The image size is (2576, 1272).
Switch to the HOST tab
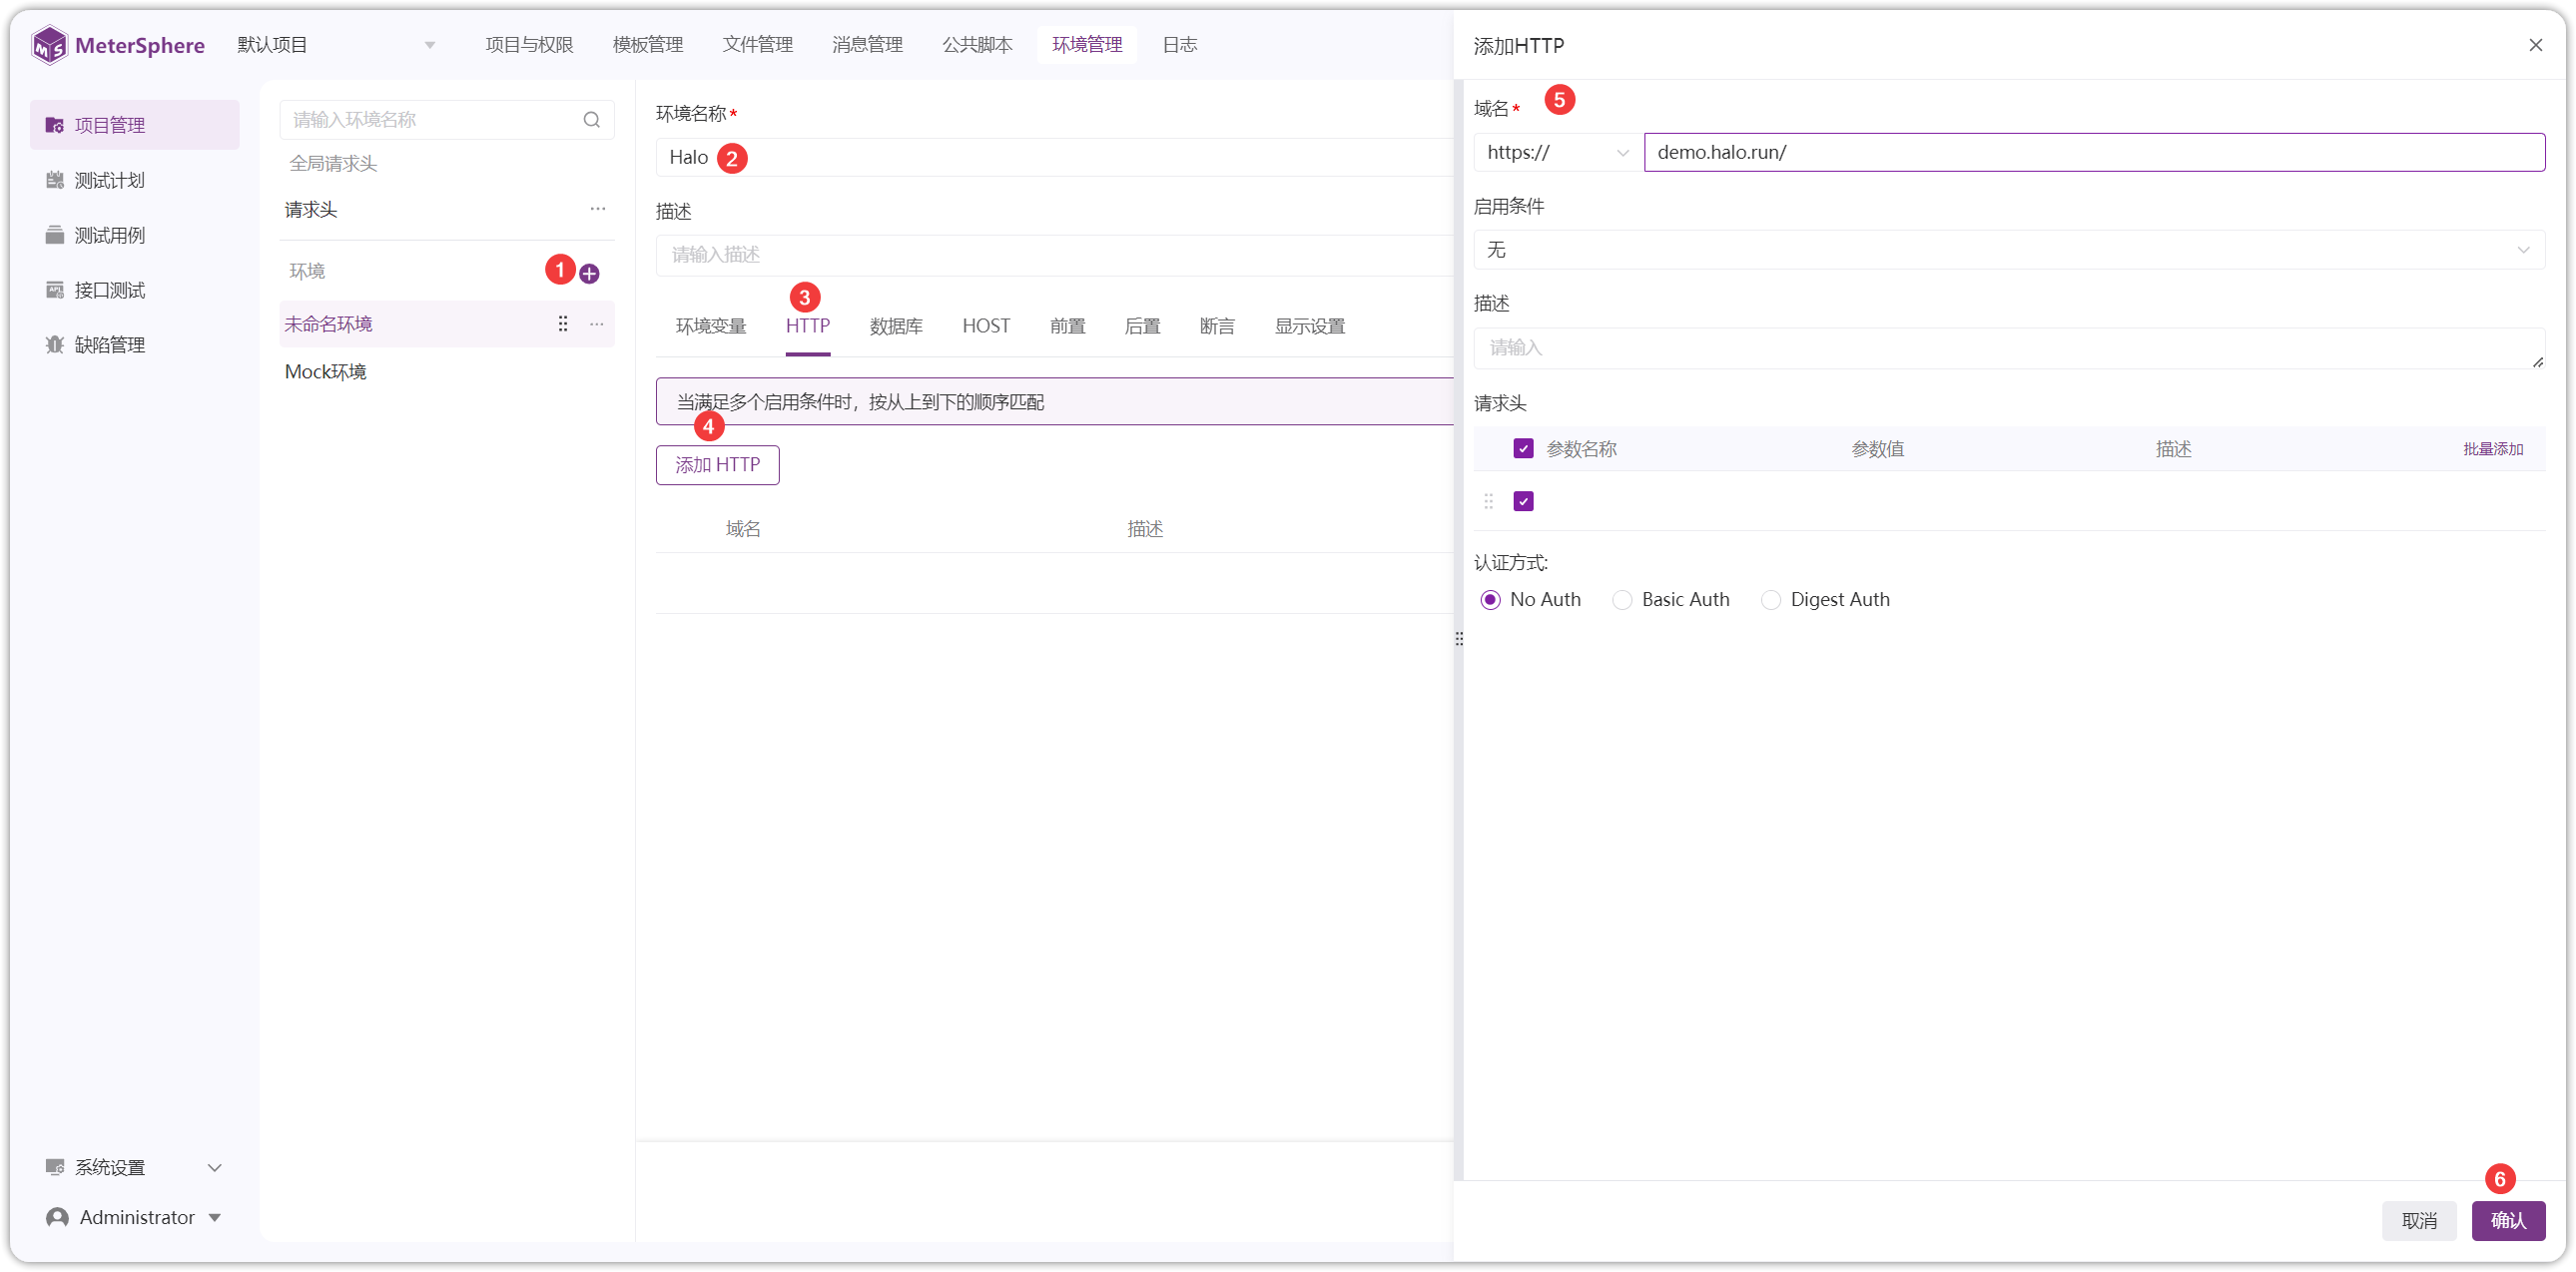tap(986, 327)
